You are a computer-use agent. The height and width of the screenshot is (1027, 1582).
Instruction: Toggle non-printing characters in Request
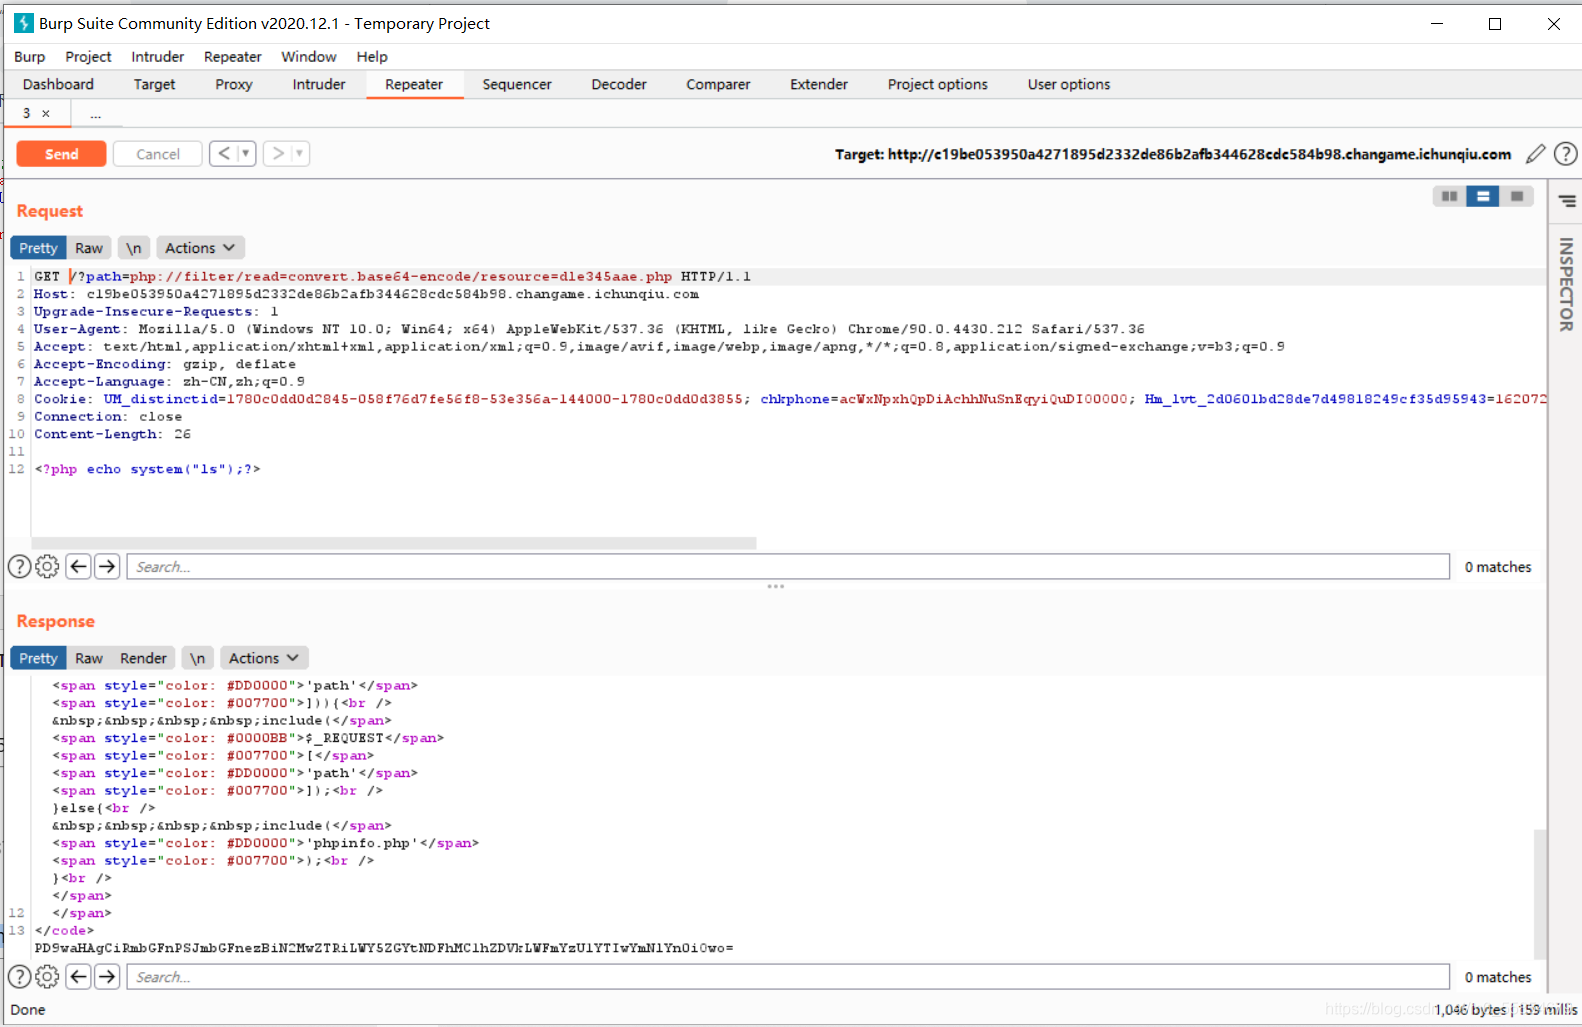(x=134, y=248)
